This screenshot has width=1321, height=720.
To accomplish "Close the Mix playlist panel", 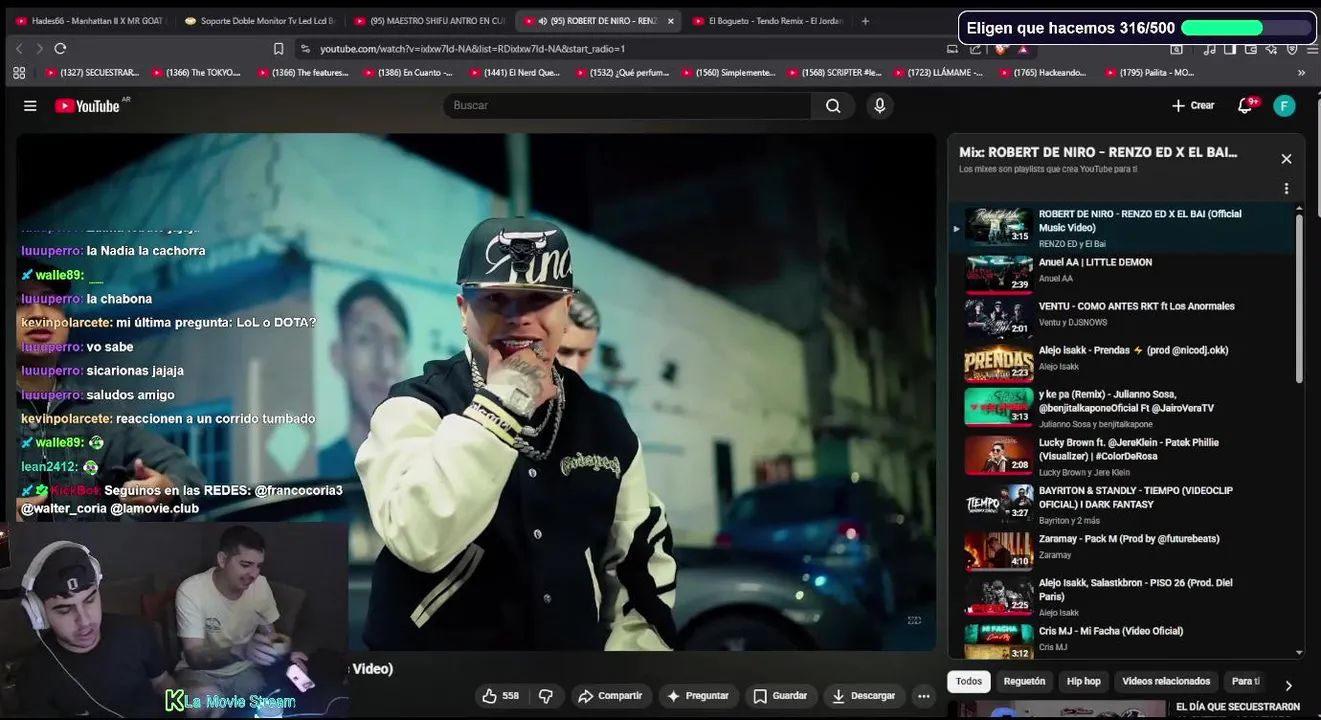I will pos(1286,159).
